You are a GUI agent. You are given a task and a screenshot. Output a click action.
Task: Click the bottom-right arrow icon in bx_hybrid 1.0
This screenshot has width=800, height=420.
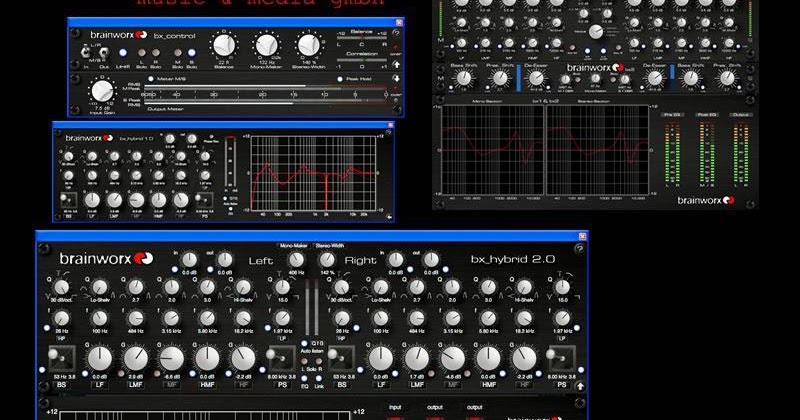pyautogui.click(x=389, y=217)
